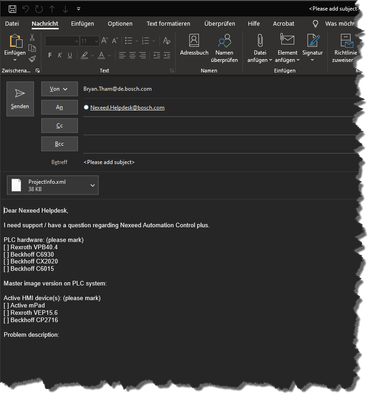The image size is (374, 400).
Task: Click the Bcc button
Action: click(x=59, y=144)
